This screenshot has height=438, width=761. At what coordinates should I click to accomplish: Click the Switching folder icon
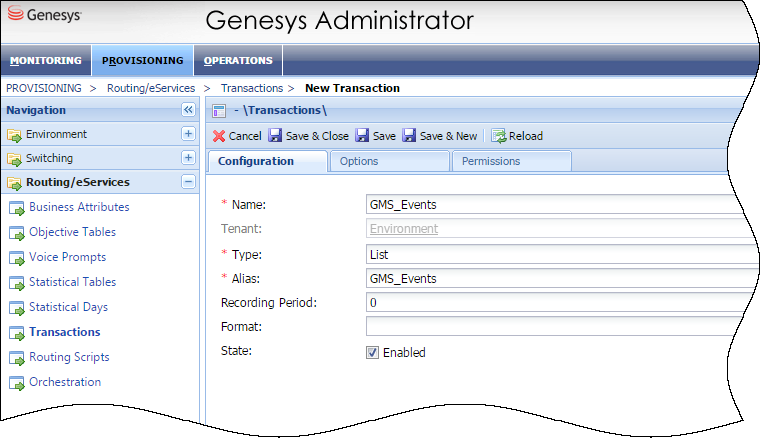[15, 159]
